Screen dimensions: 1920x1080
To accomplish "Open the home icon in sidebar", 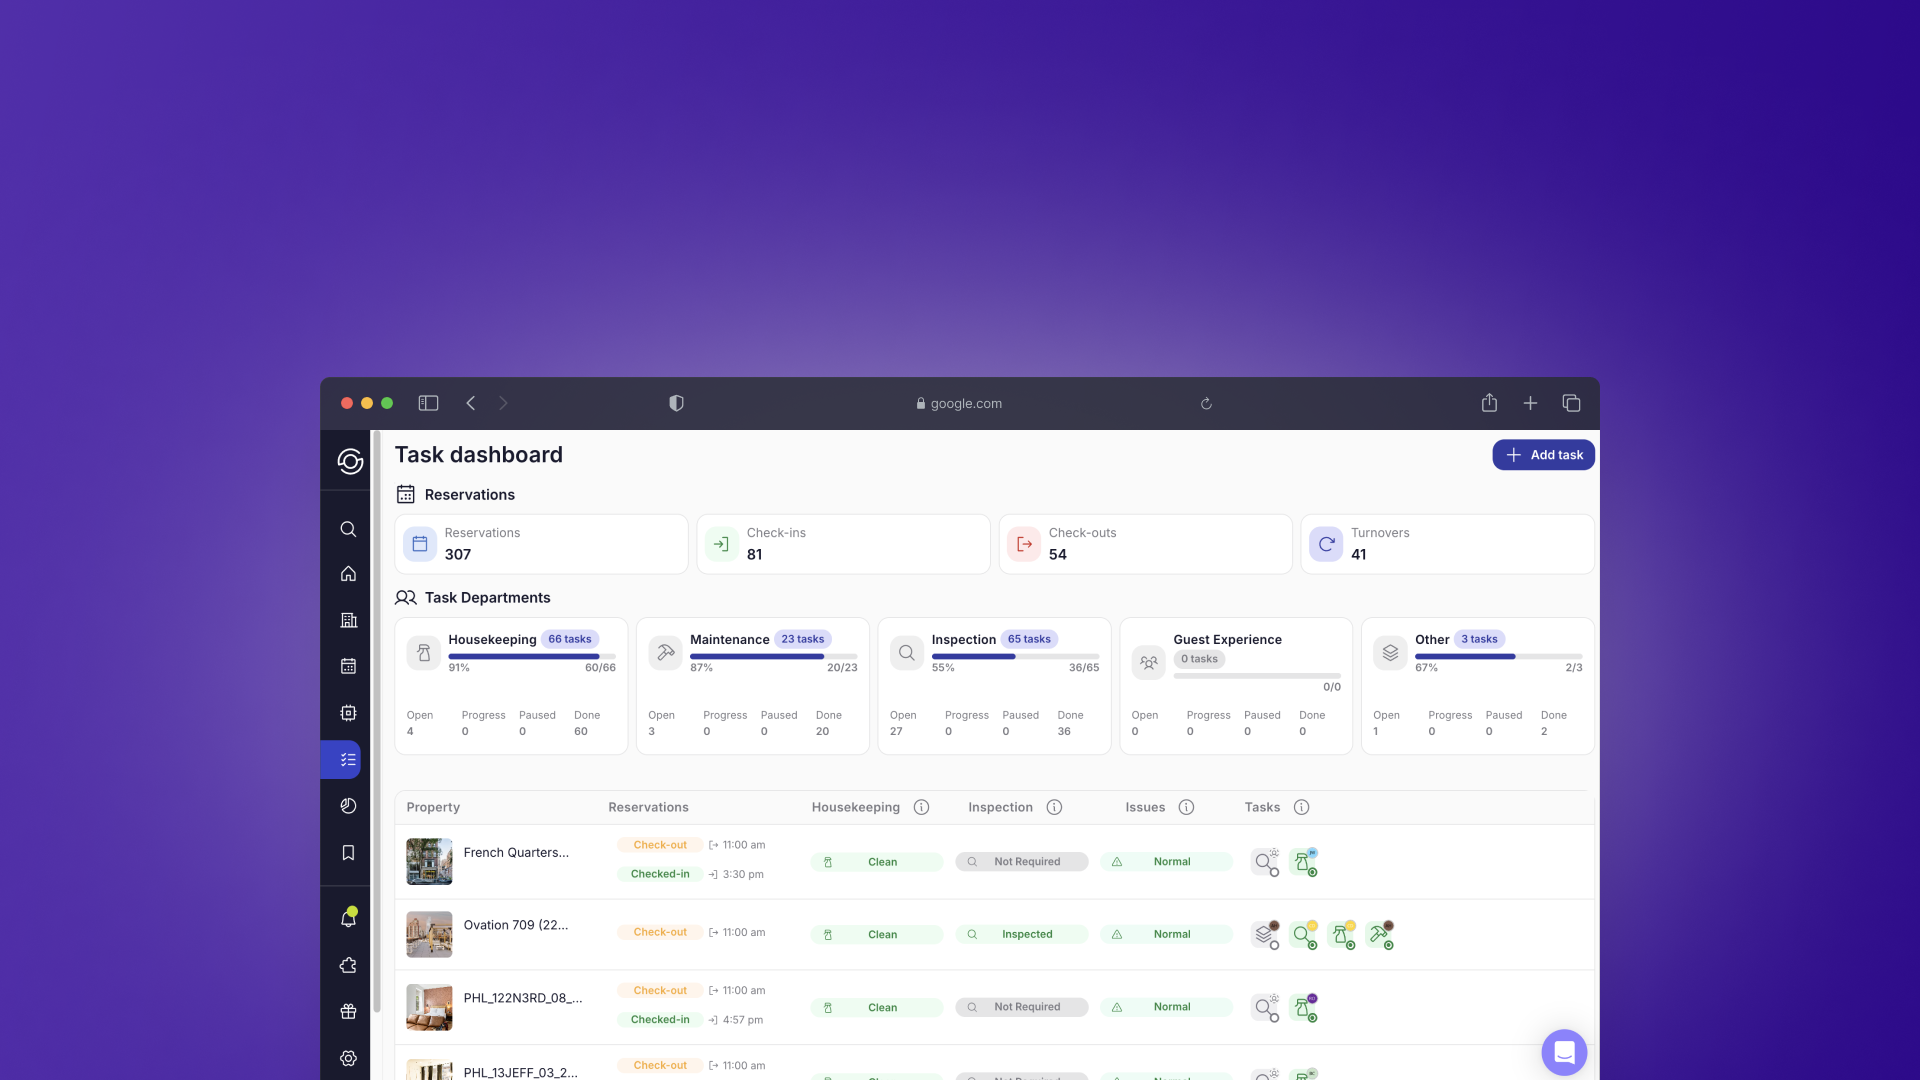I will [x=348, y=574].
